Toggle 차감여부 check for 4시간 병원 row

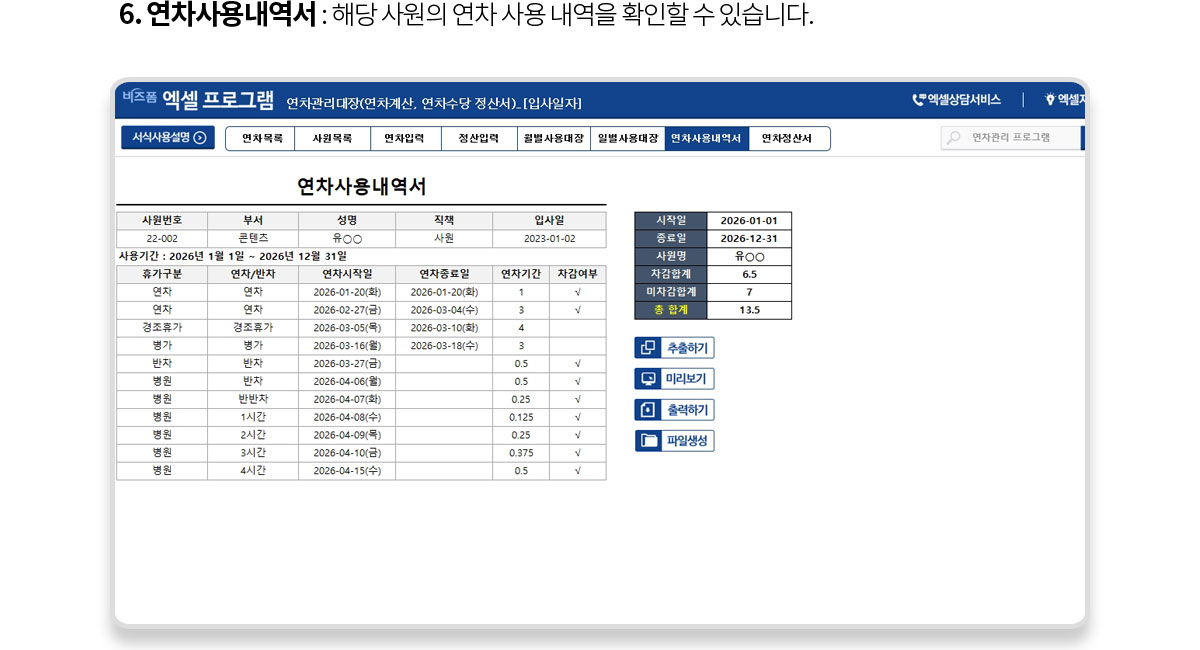tap(577, 471)
